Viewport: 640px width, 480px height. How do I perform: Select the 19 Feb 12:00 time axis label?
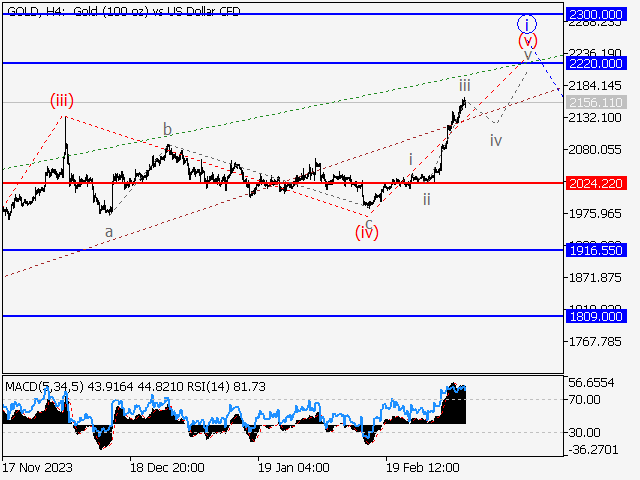422,467
